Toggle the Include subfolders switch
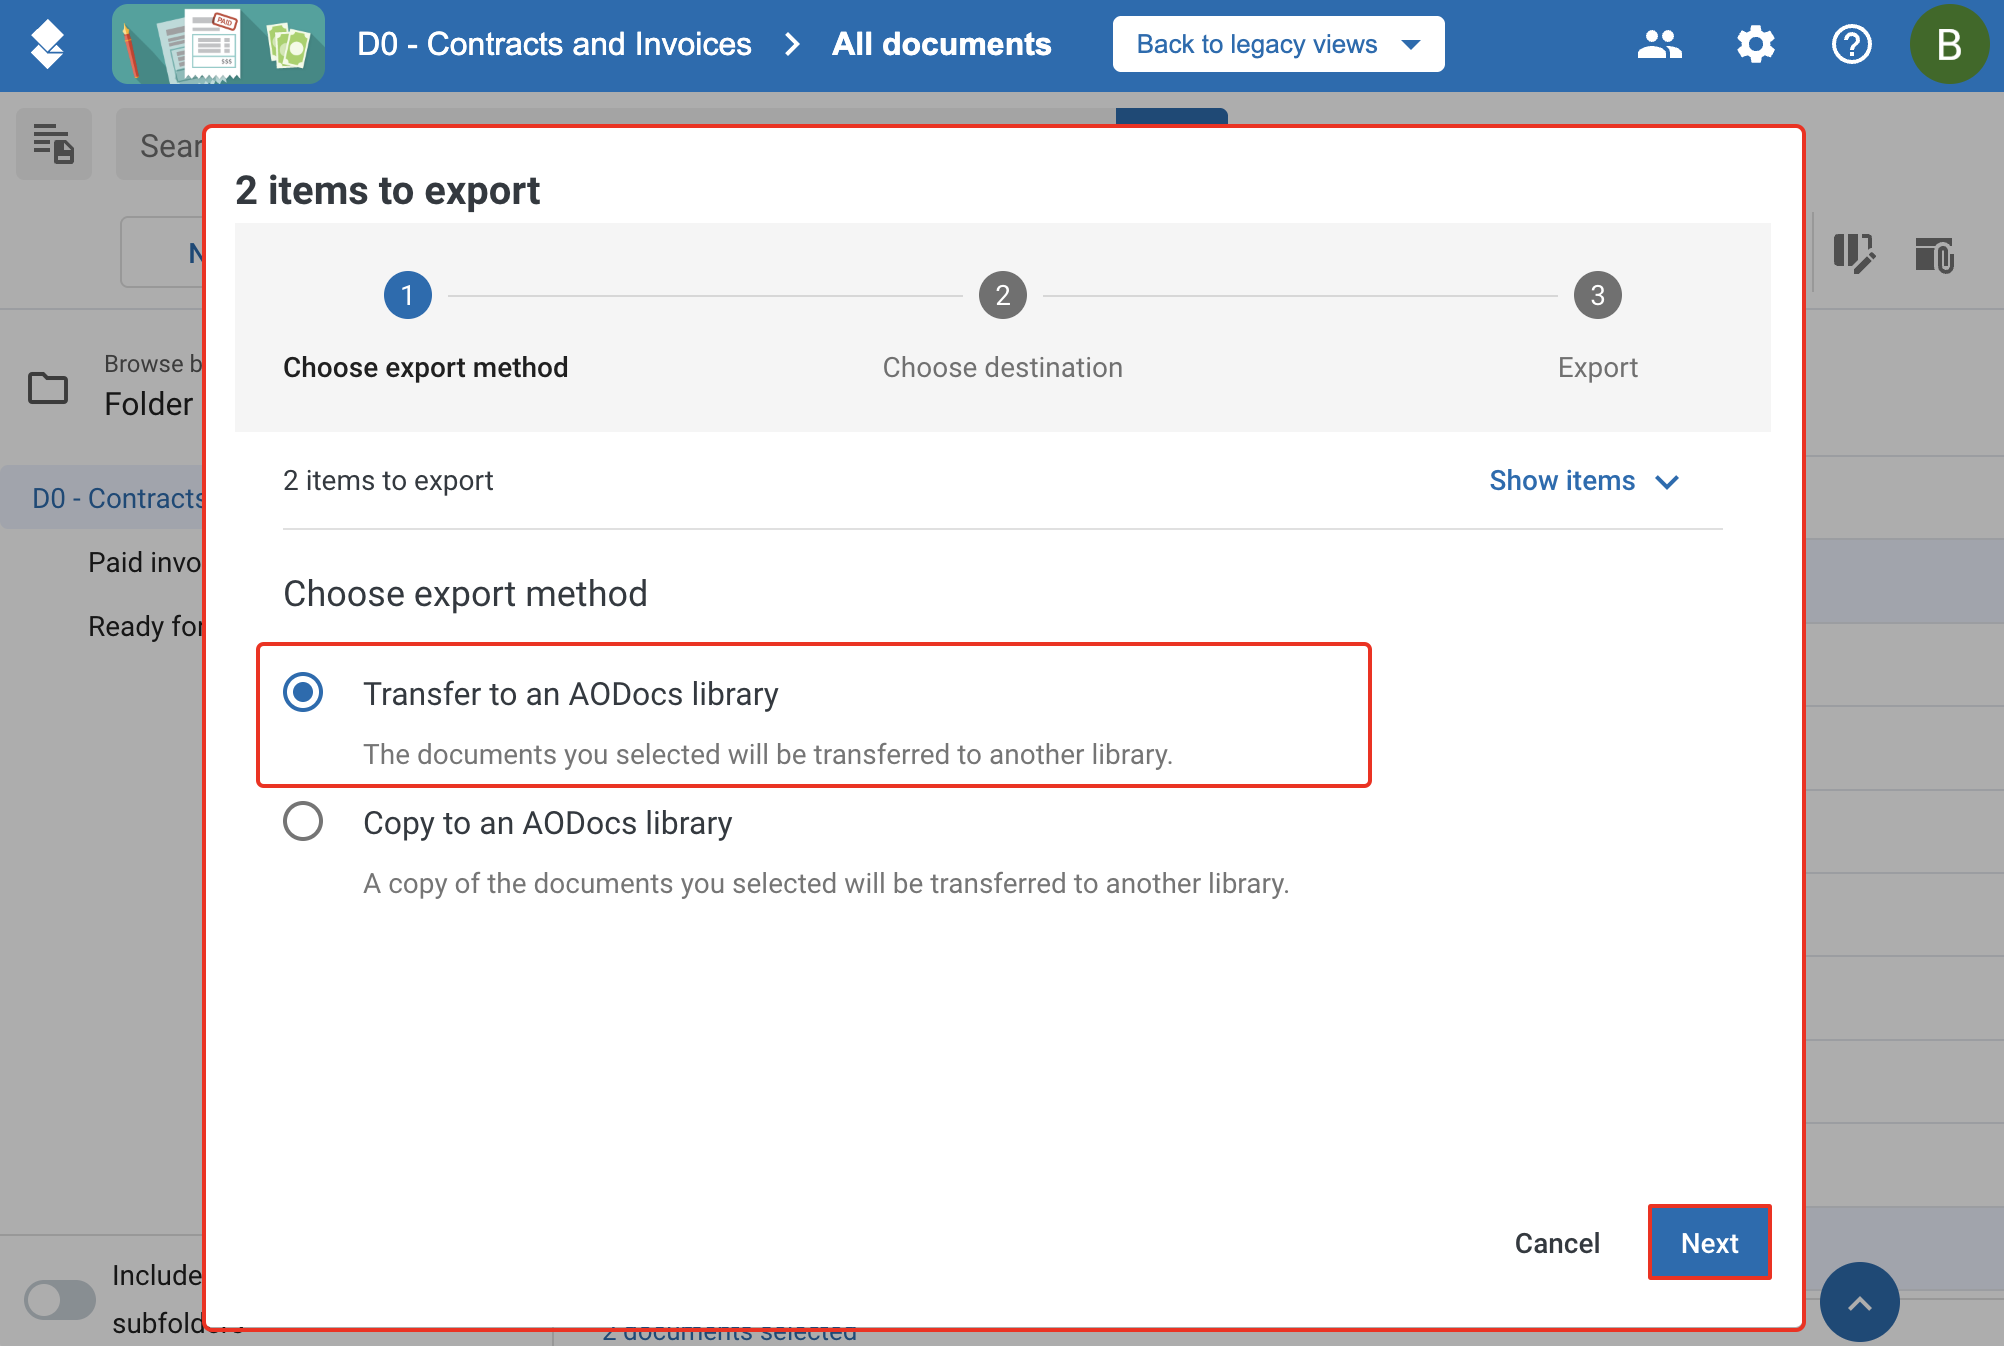Screen dimensions: 2004x1346 pyautogui.click(x=59, y=1299)
